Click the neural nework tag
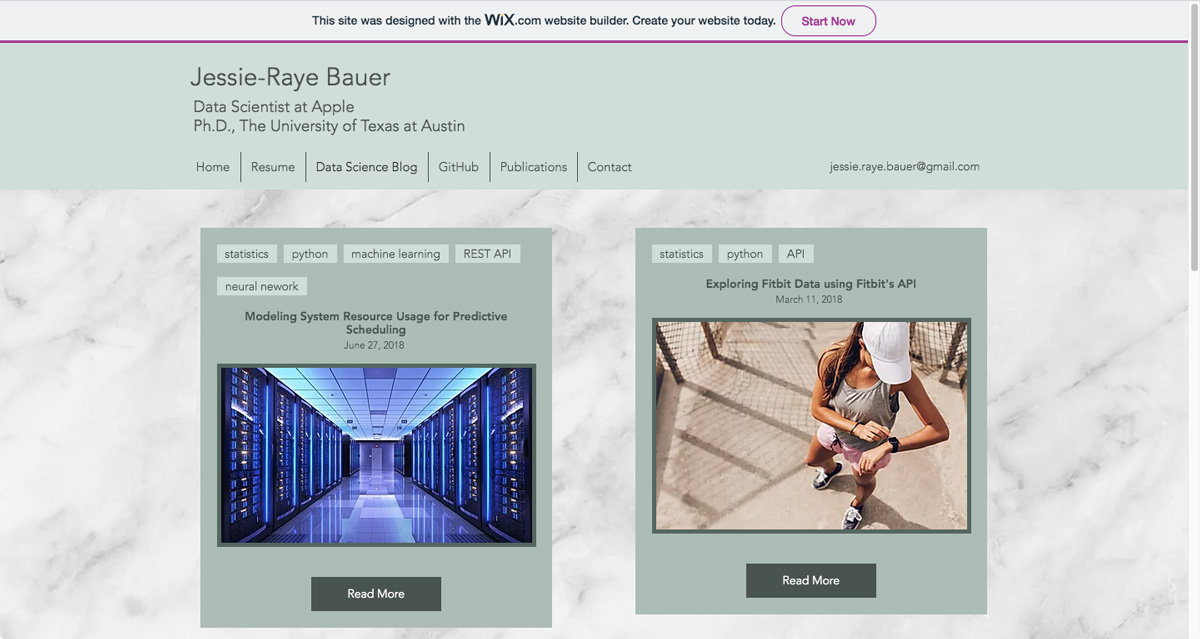Screen dimensions: 1200x639 click(261, 286)
